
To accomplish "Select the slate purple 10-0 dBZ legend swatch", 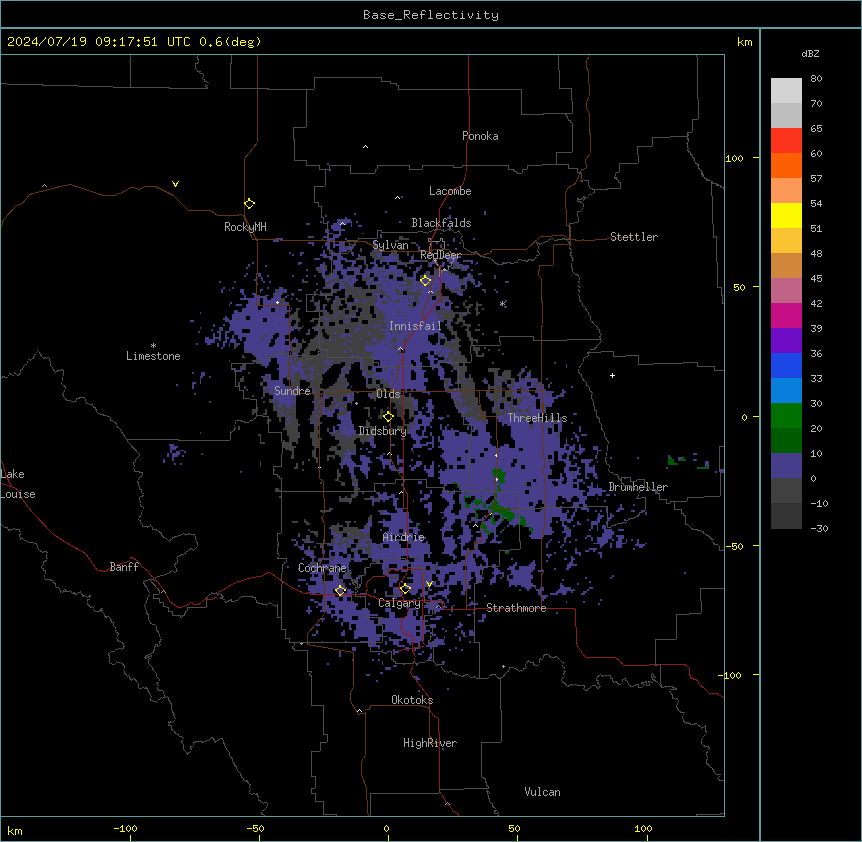I will click(786, 466).
